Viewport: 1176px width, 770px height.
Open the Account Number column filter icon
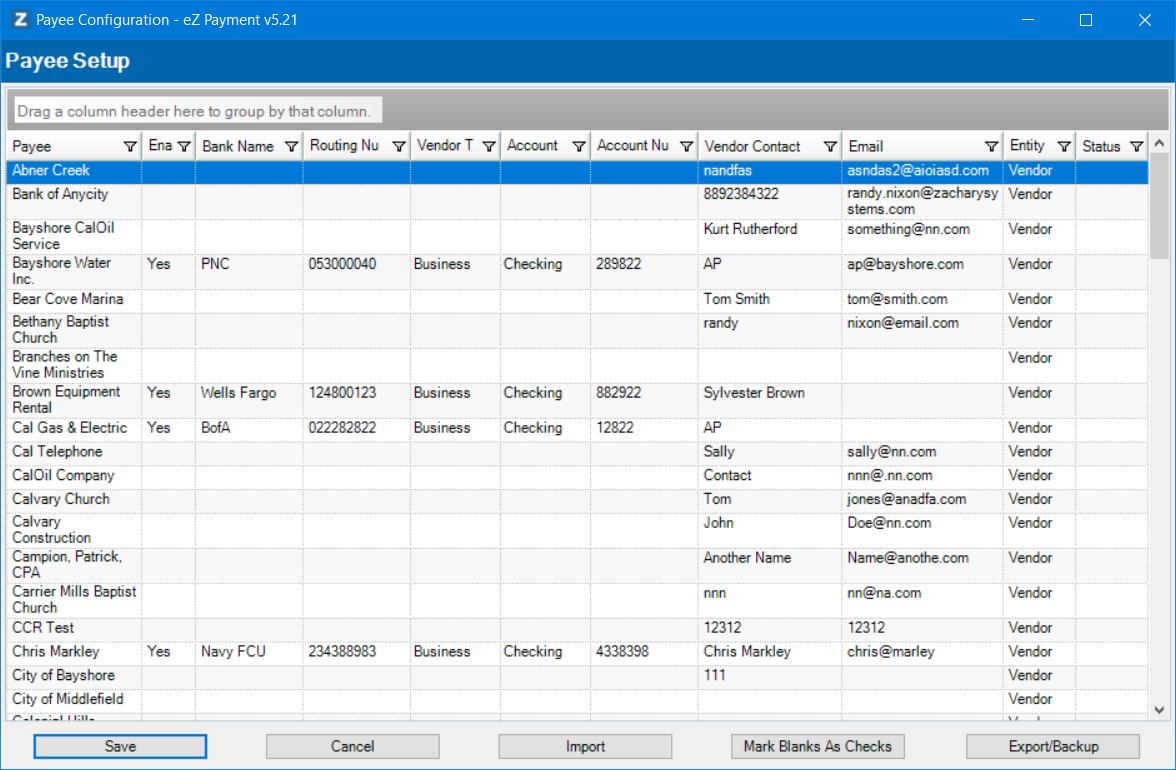(x=685, y=147)
